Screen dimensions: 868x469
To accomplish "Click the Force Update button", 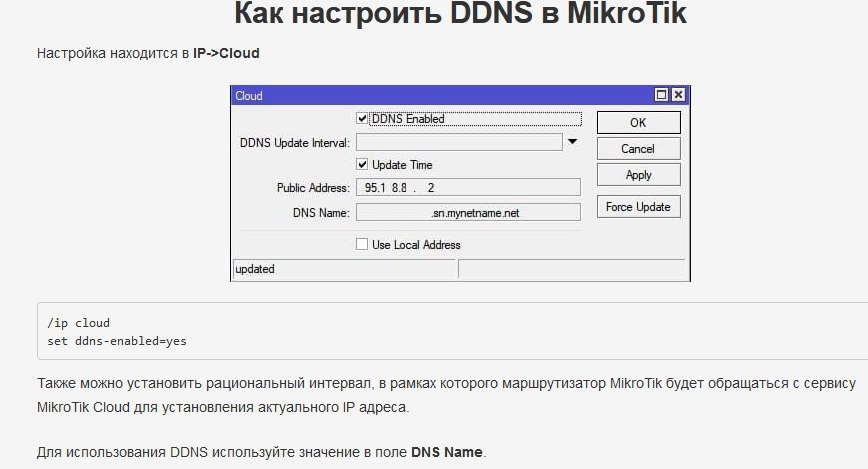I will click(x=638, y=207).
